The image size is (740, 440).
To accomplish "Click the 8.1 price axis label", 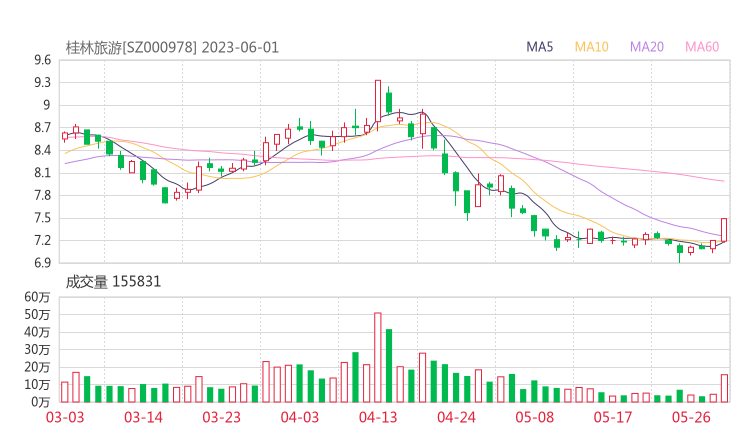I will click(42, 173).
